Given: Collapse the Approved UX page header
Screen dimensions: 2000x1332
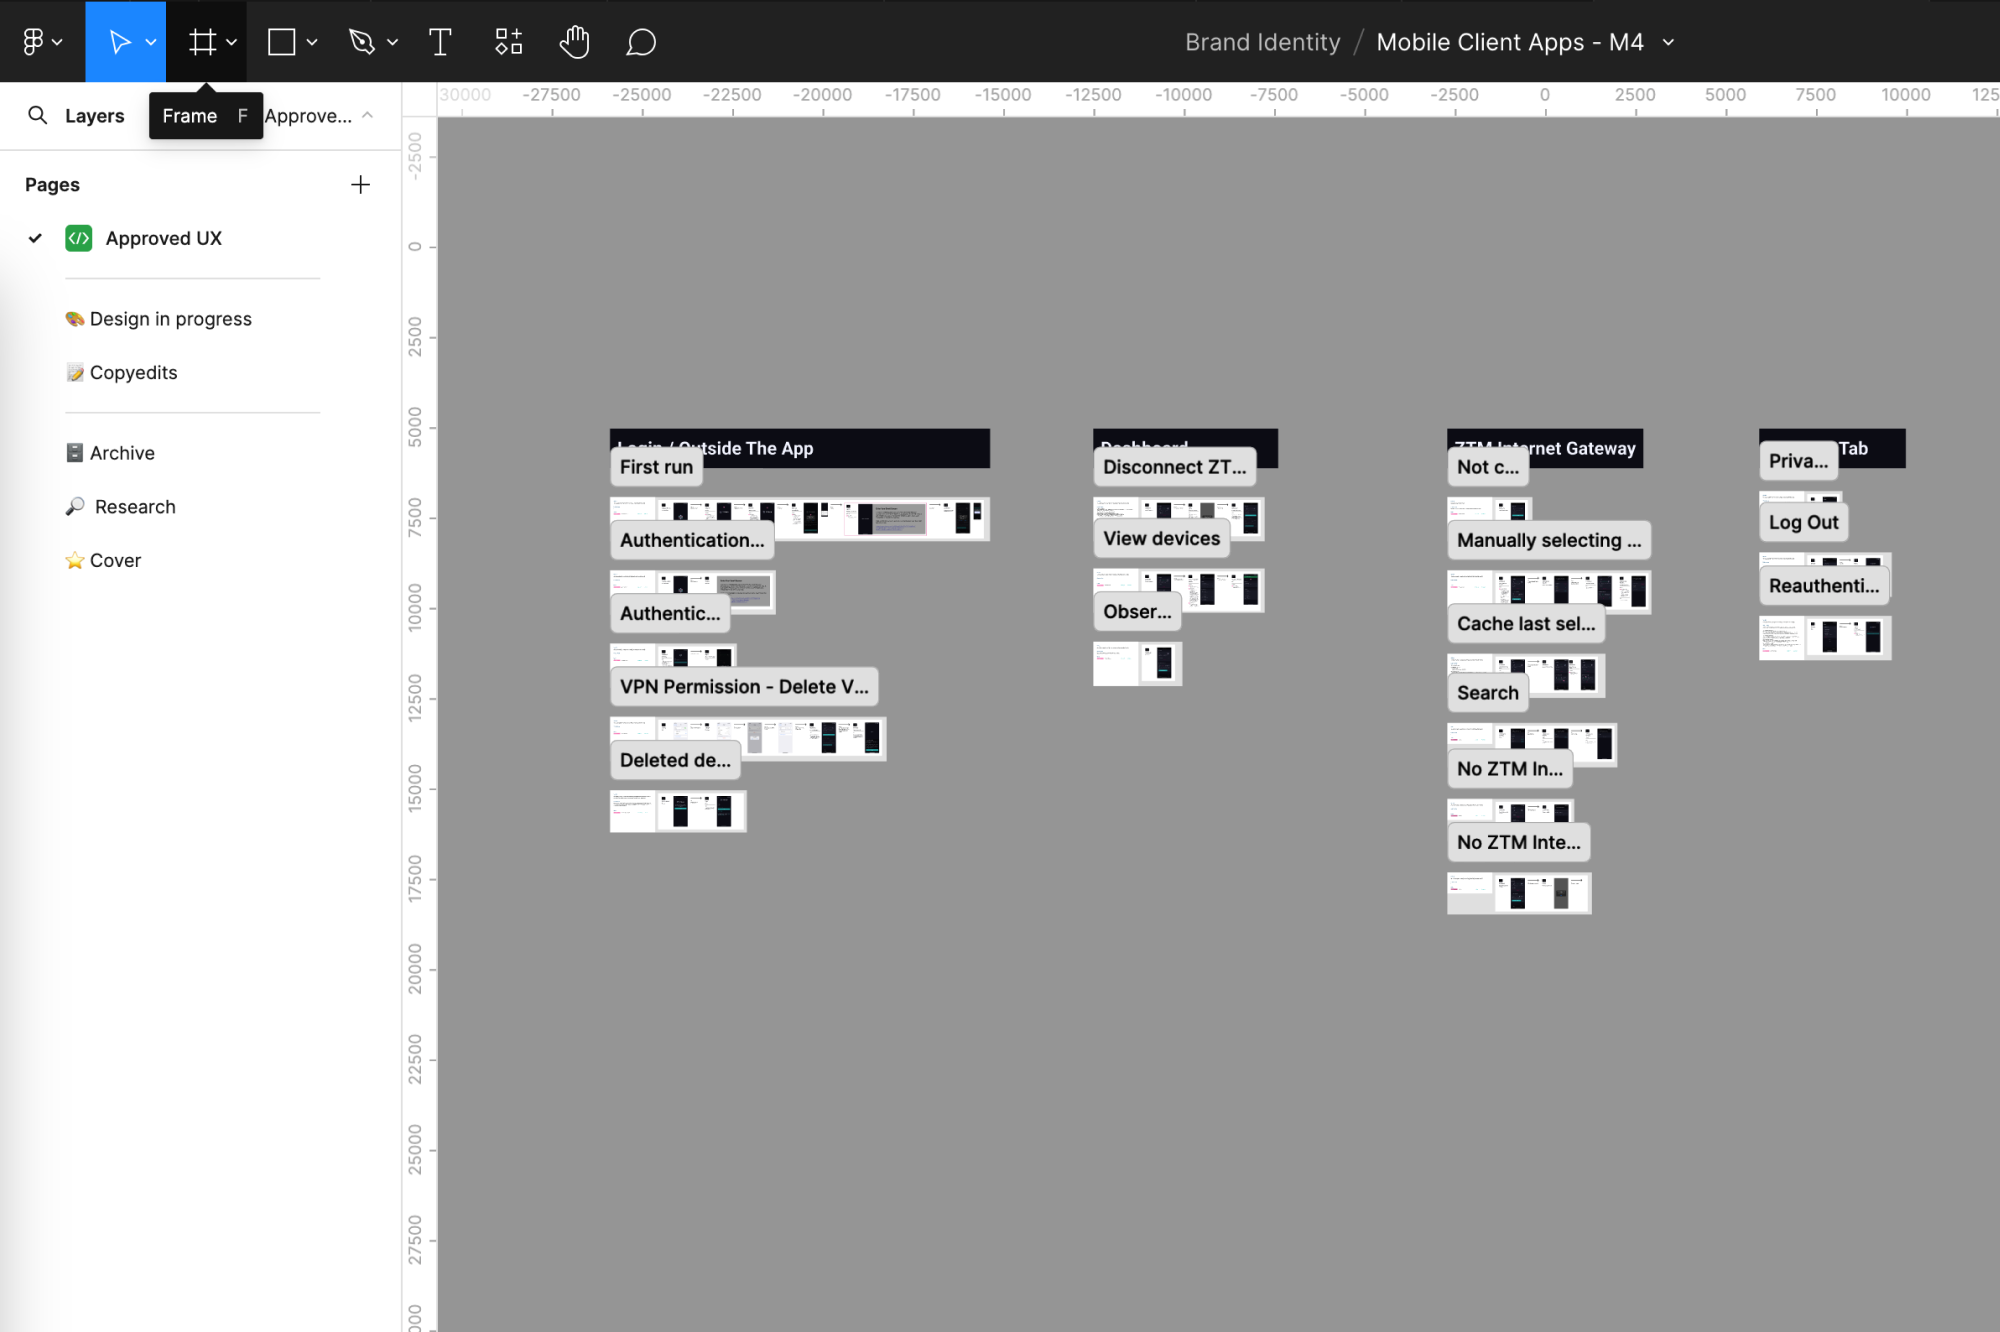Looking at the screenshot, I should (366, 115).
